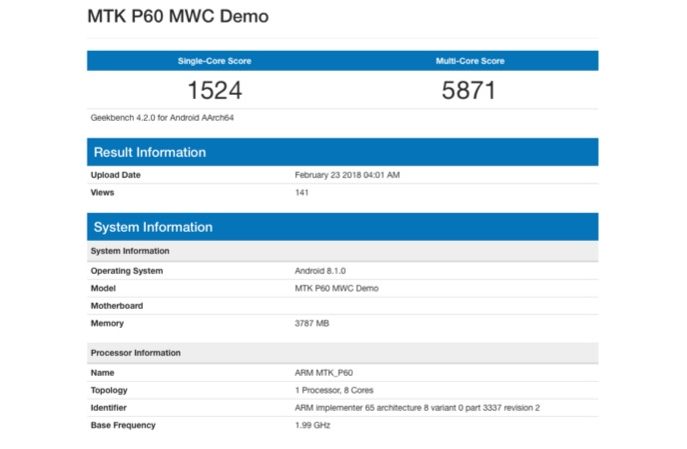687x449 pixels.
Task: Select the Multi-Core Score header
Action: coord(469,61)
